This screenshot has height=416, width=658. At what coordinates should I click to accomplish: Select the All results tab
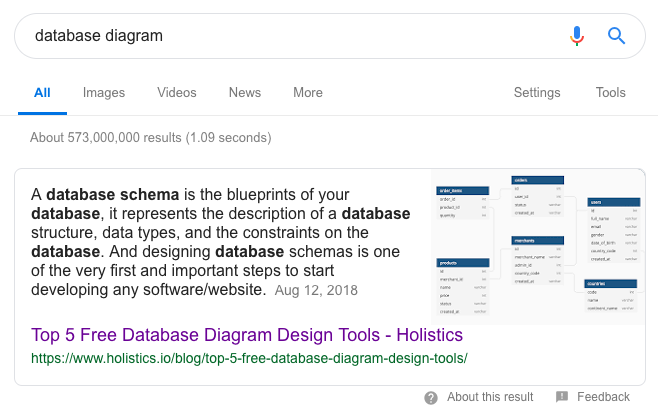coord(42,93)
